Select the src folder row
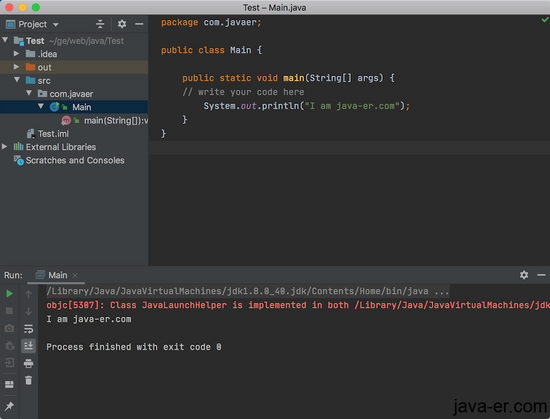 click(74, 81)
